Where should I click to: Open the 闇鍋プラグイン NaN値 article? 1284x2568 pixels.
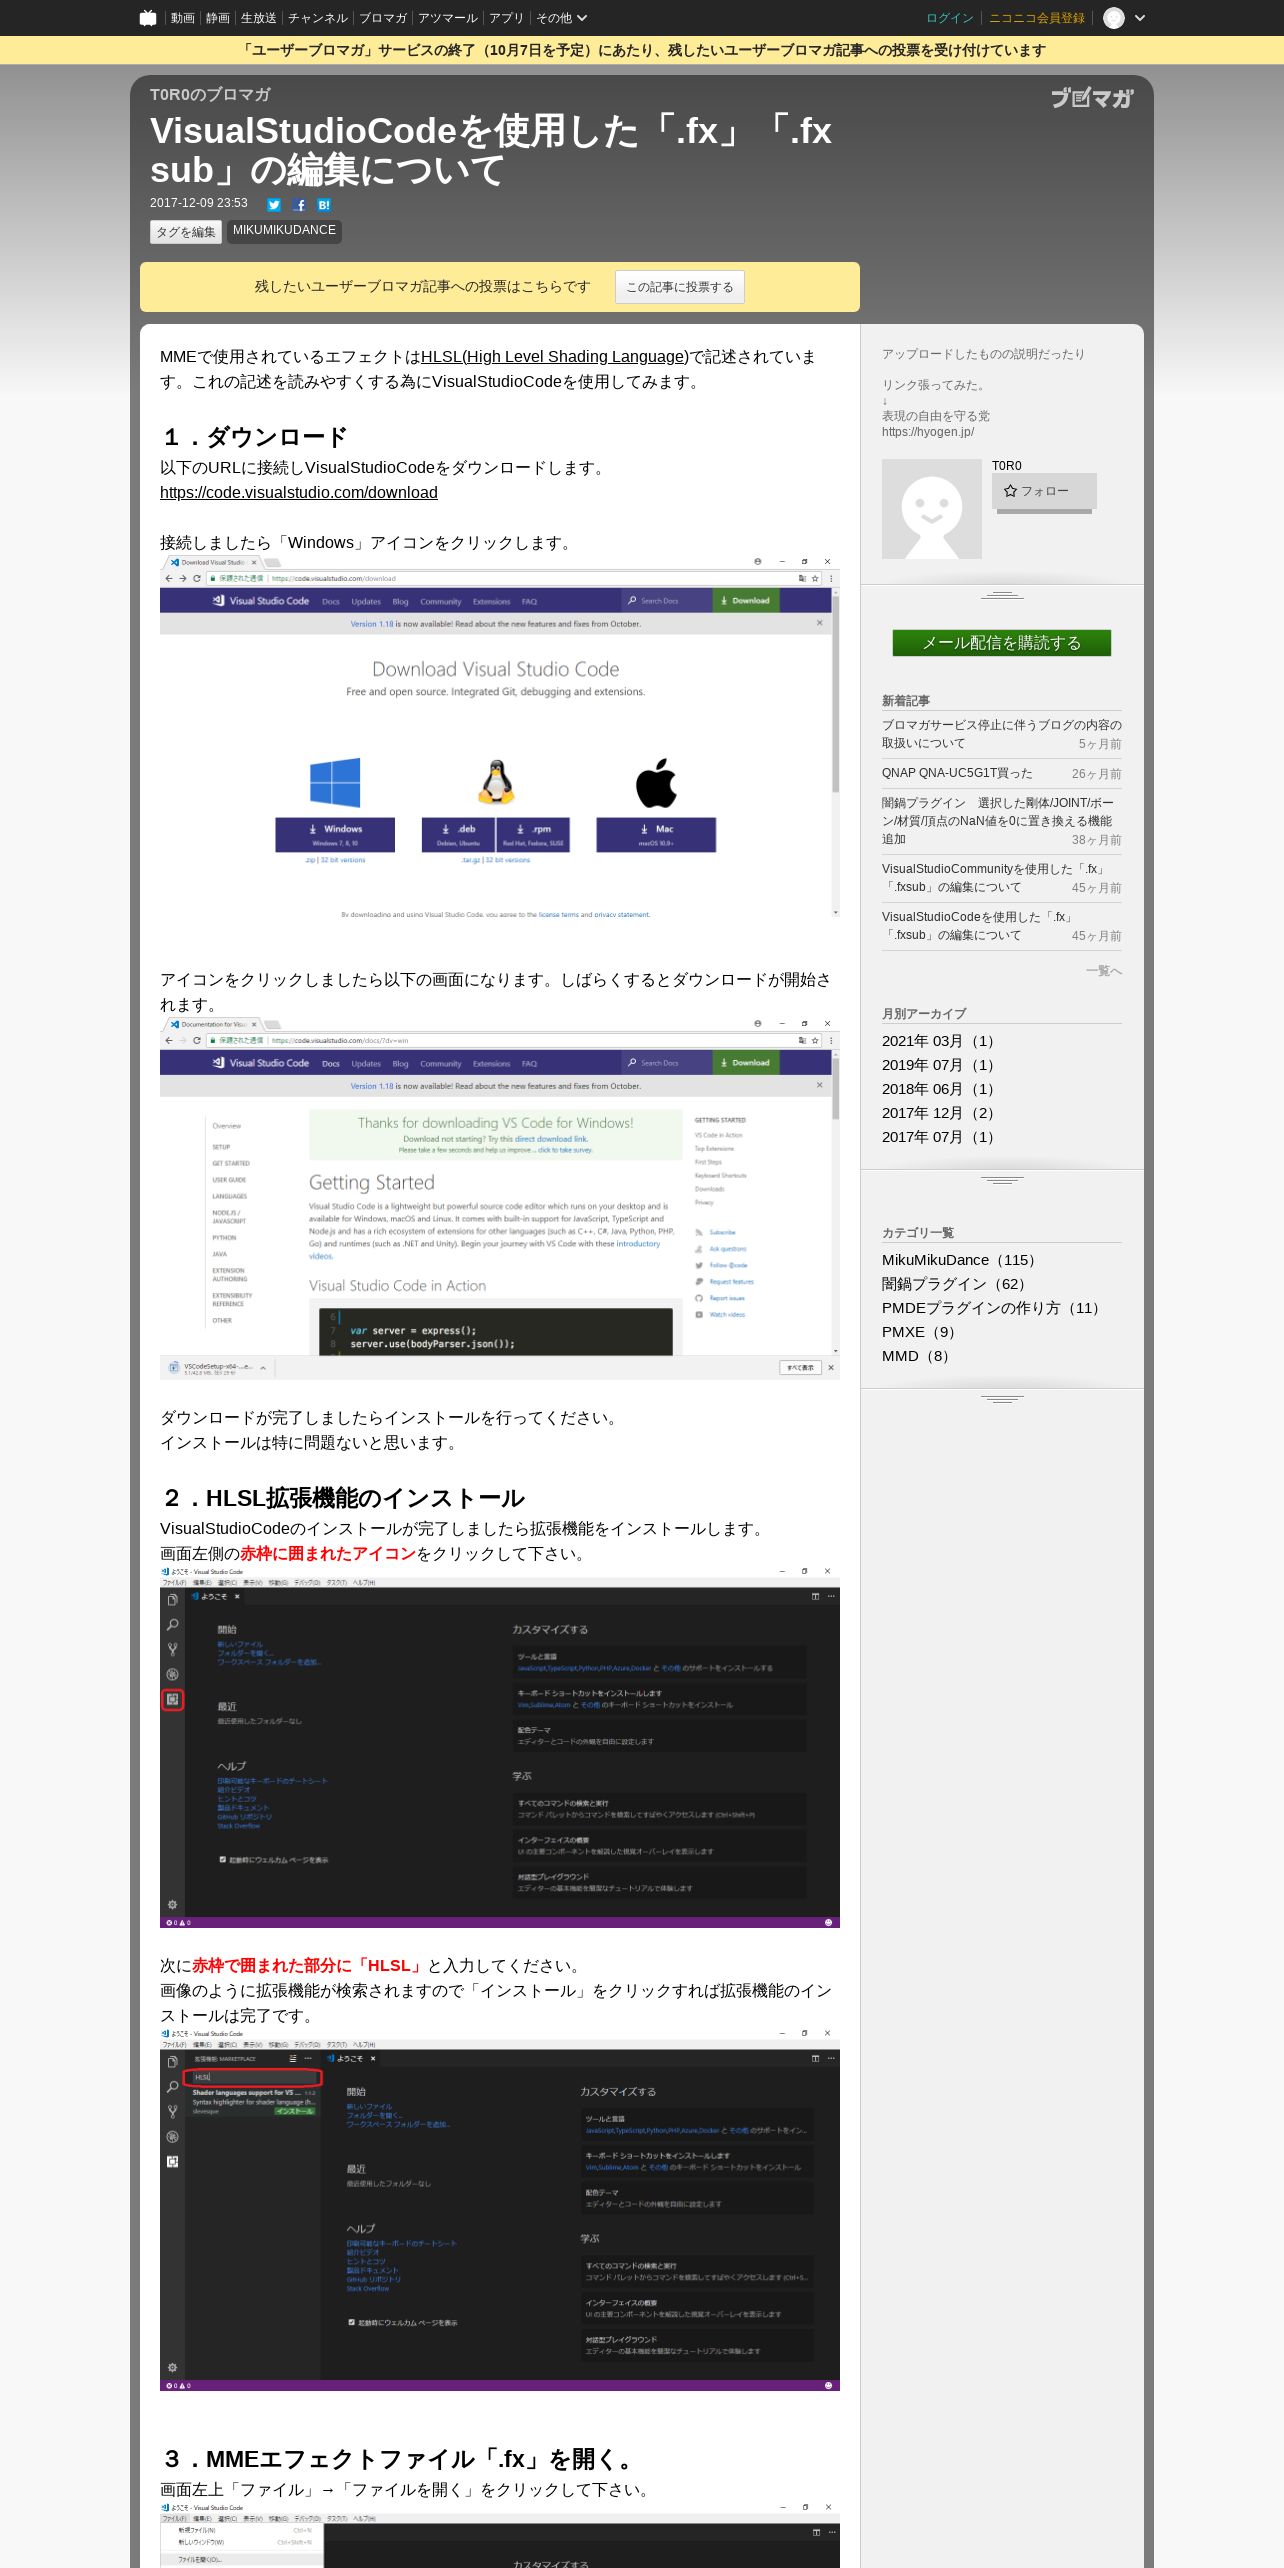pos(997,821)
